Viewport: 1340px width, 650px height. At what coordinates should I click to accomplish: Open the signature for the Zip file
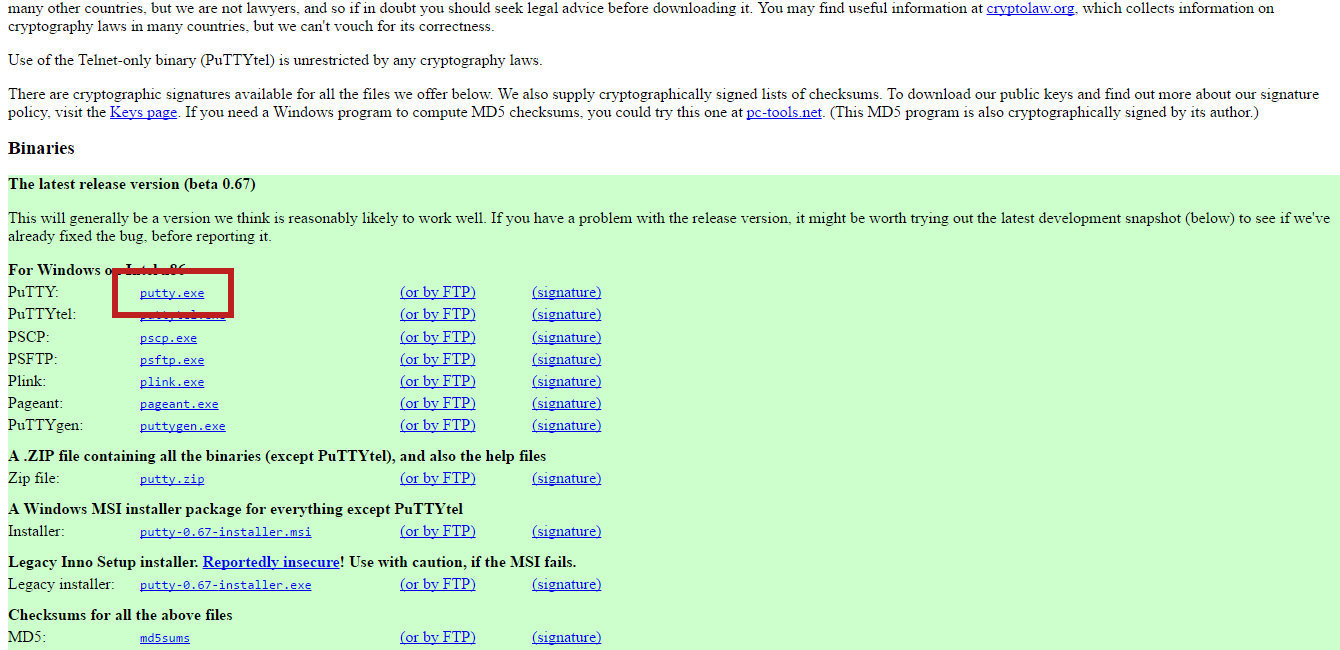point(567,478)
